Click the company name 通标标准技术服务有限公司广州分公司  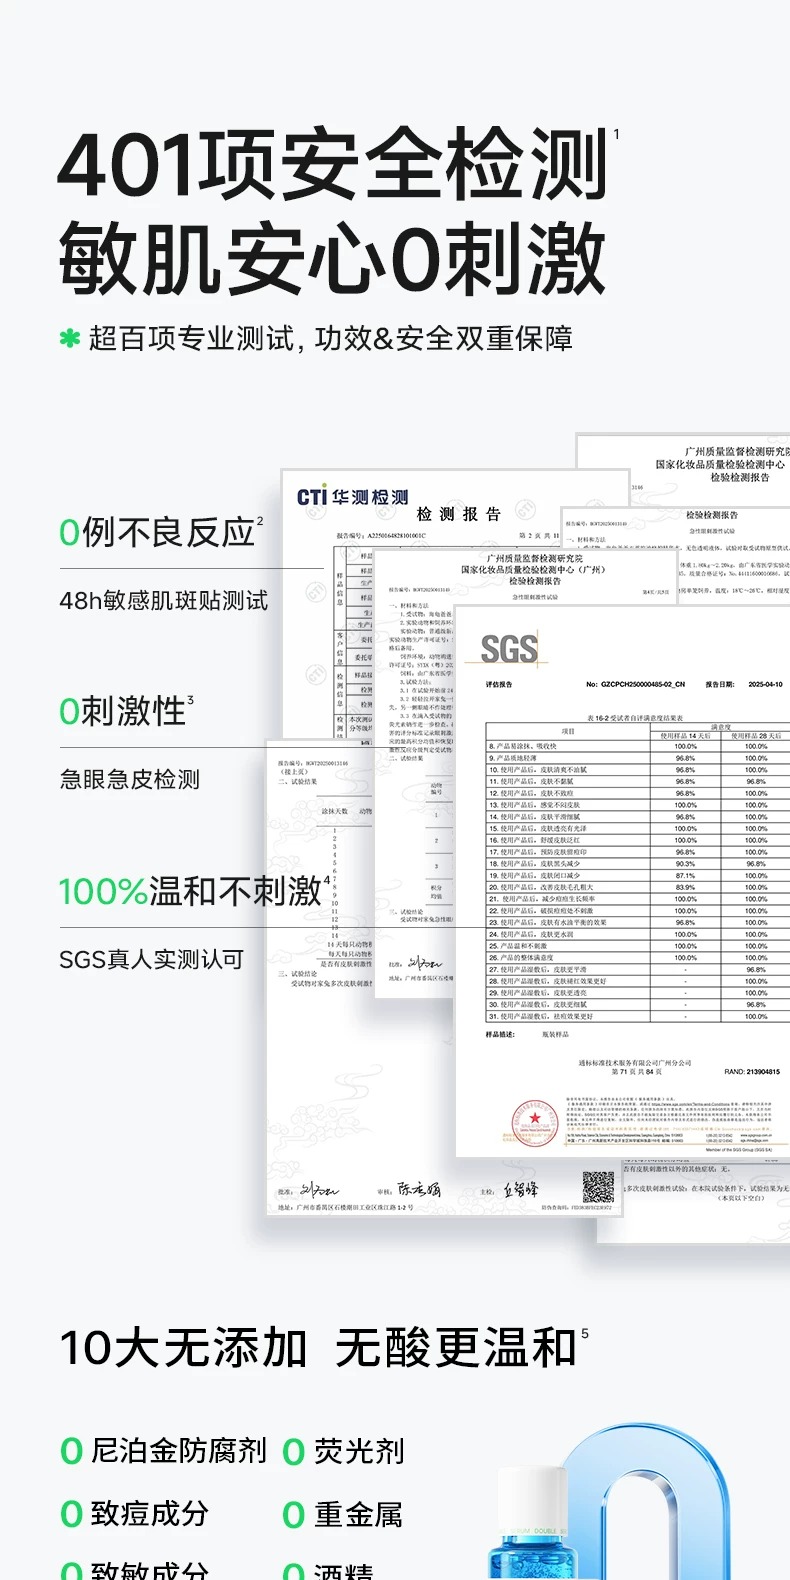(634, 1063)
